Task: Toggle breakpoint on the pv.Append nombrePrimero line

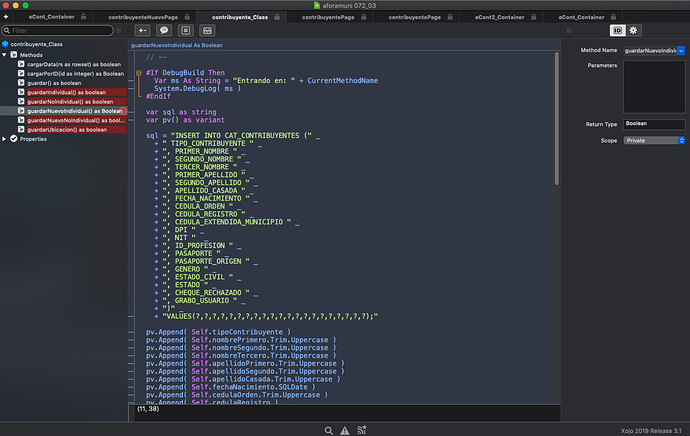Action: (x=131, y=340)
